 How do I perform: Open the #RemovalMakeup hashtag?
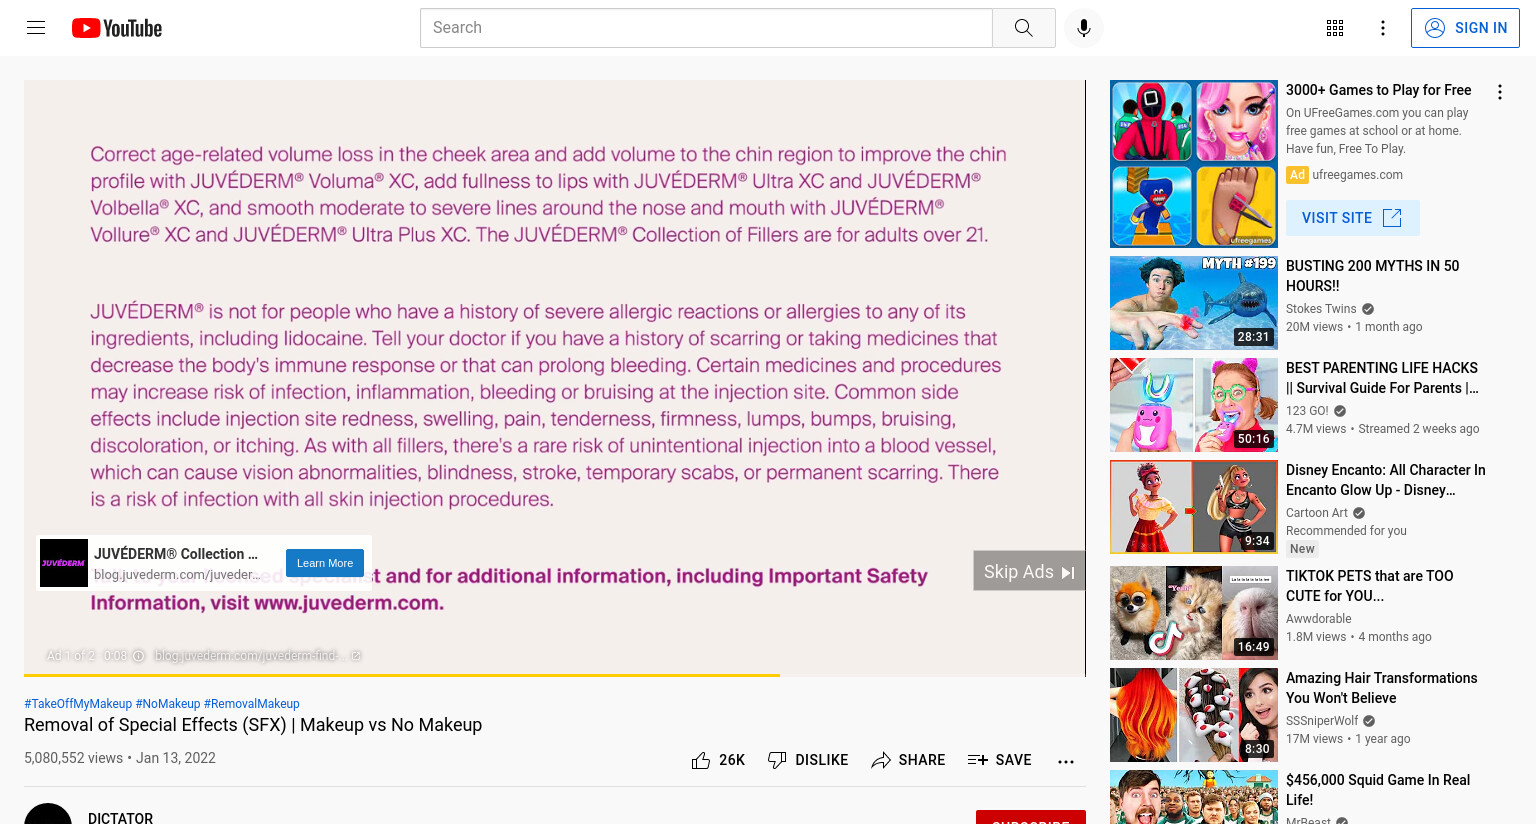click(x=252, y=704)
